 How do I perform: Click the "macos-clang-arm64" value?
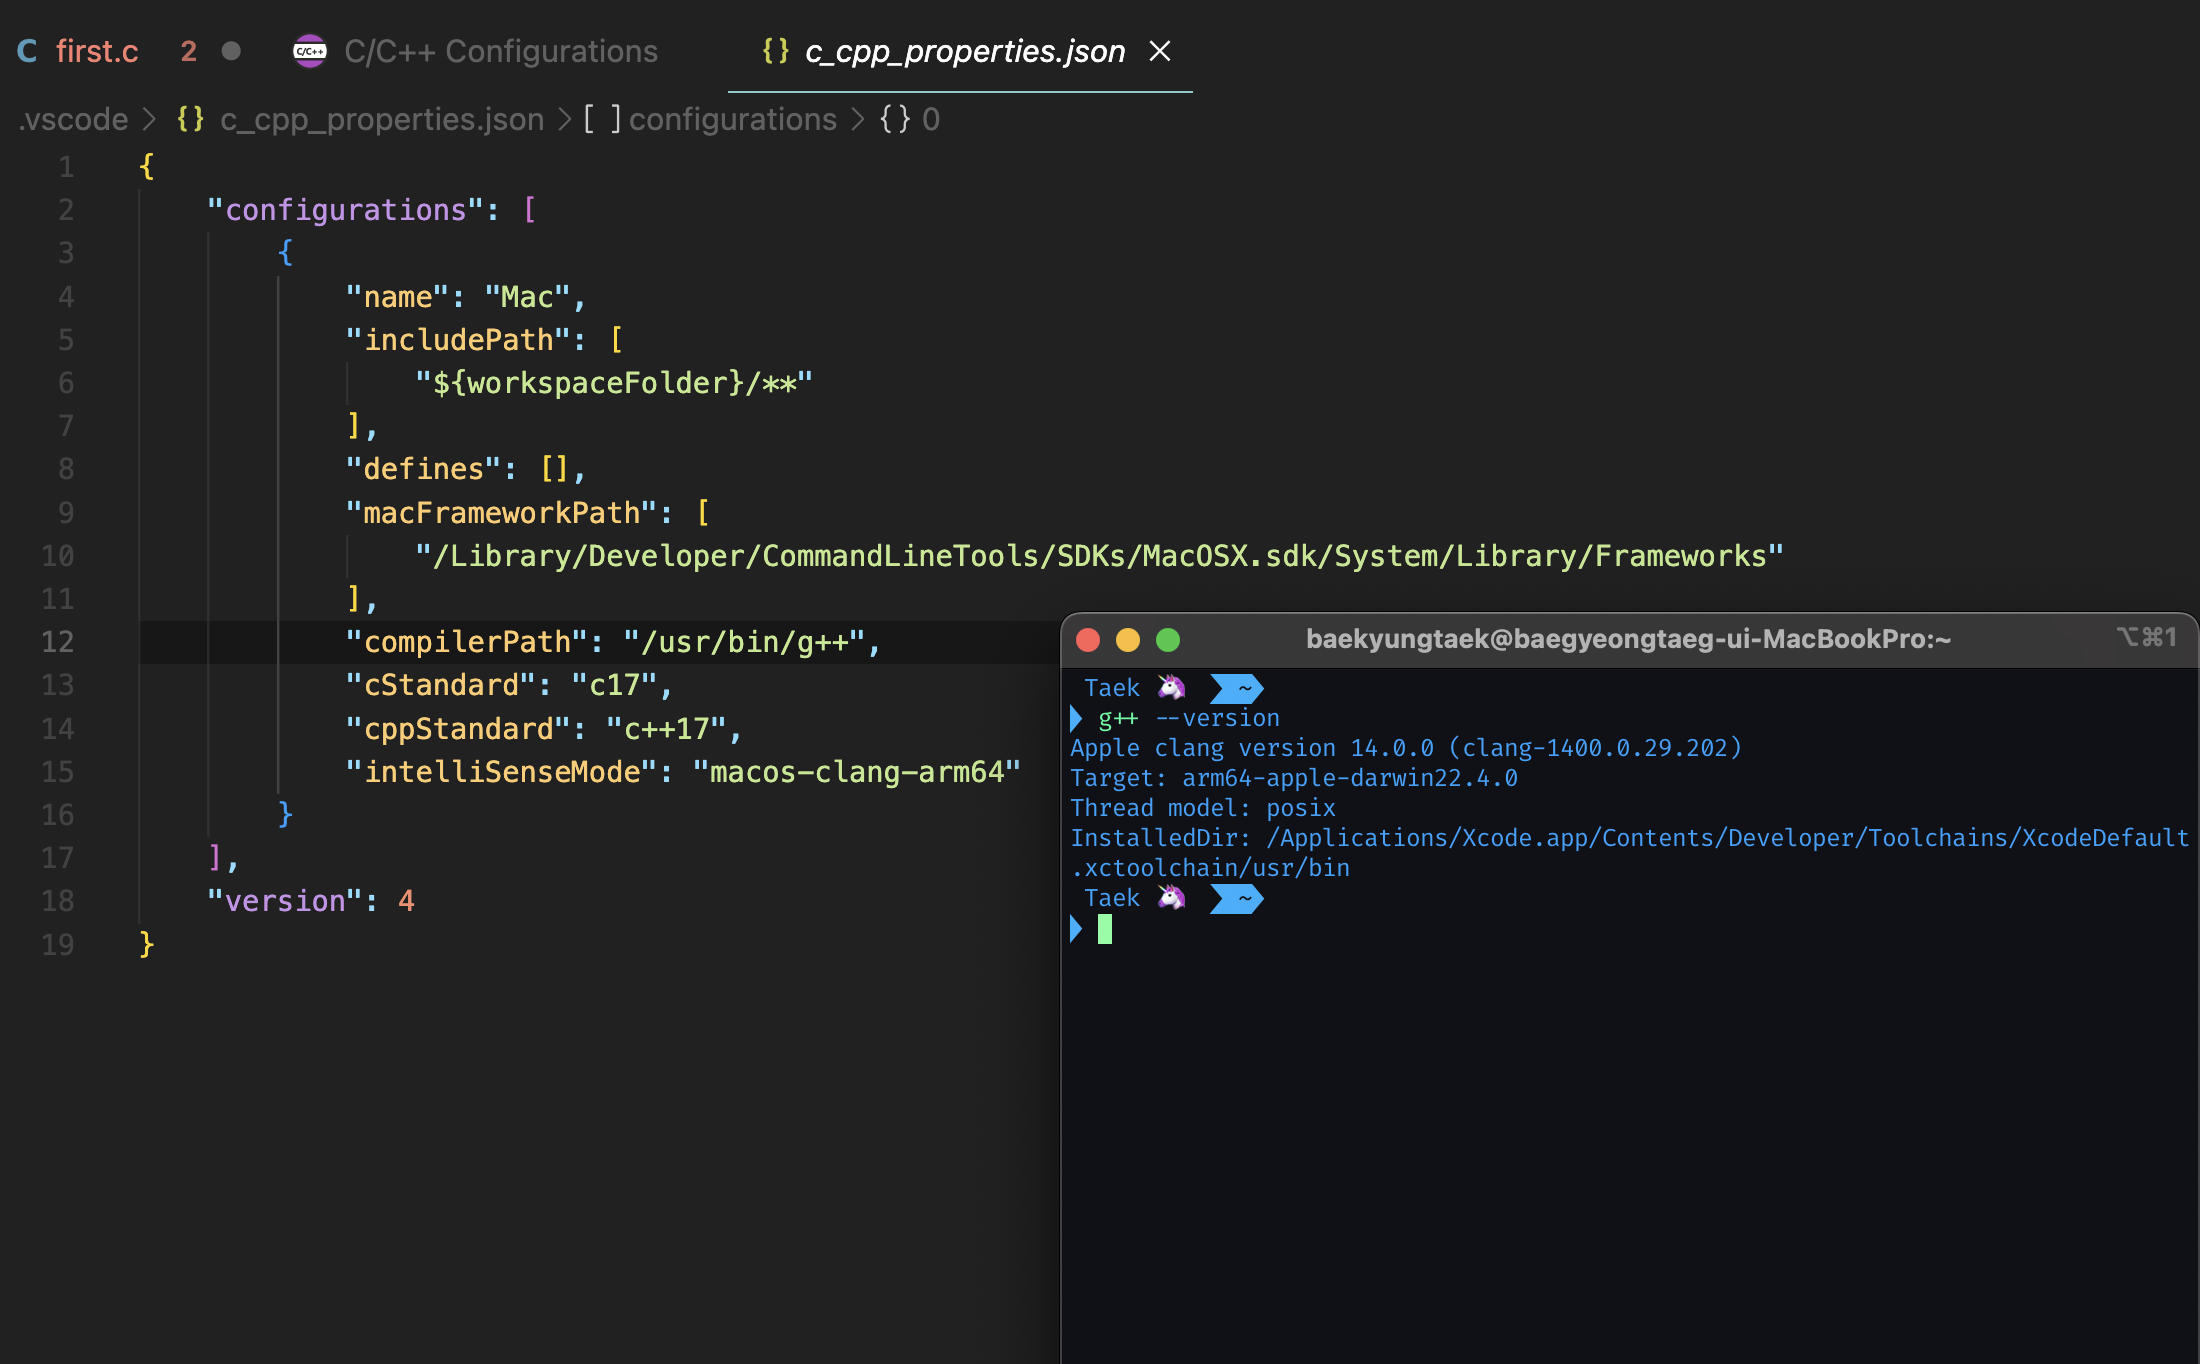pyautogui.click(x=856, y=772)
